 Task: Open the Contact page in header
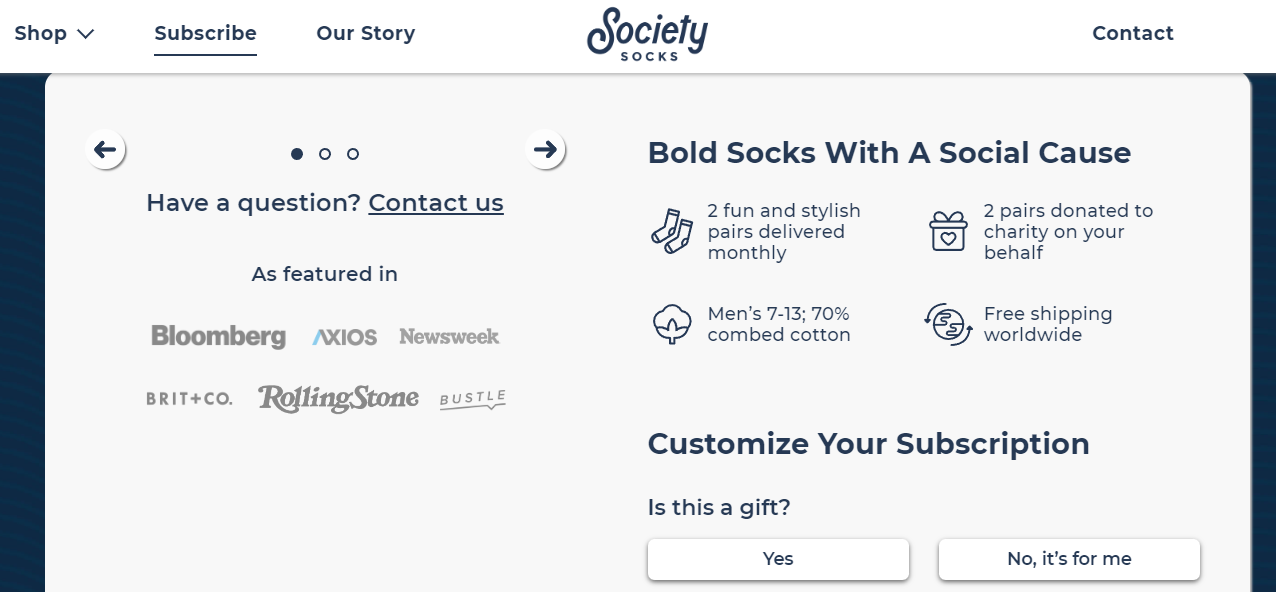[1132, 33]
